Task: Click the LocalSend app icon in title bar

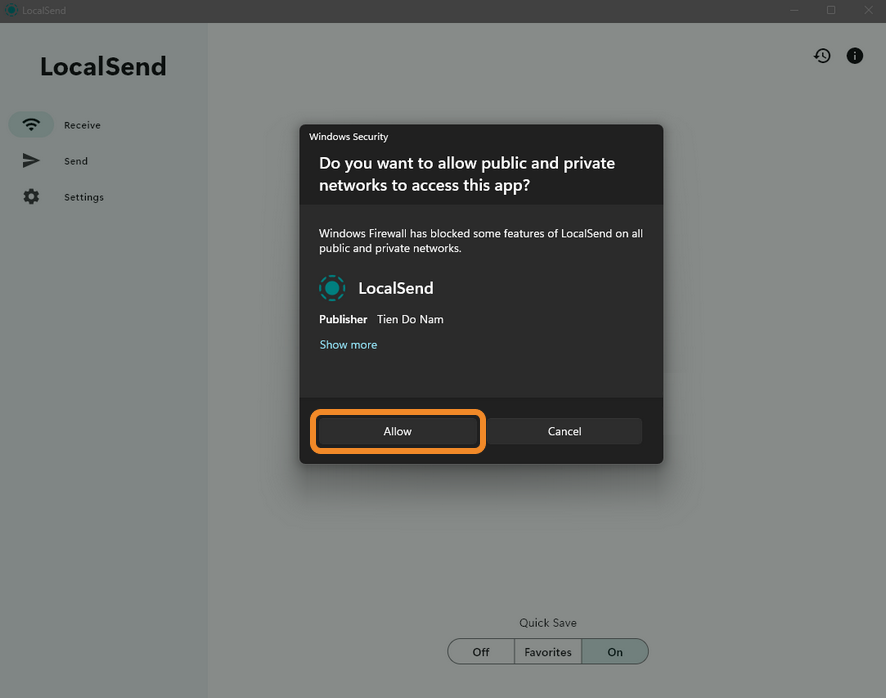Action: [x=11, y=10]
